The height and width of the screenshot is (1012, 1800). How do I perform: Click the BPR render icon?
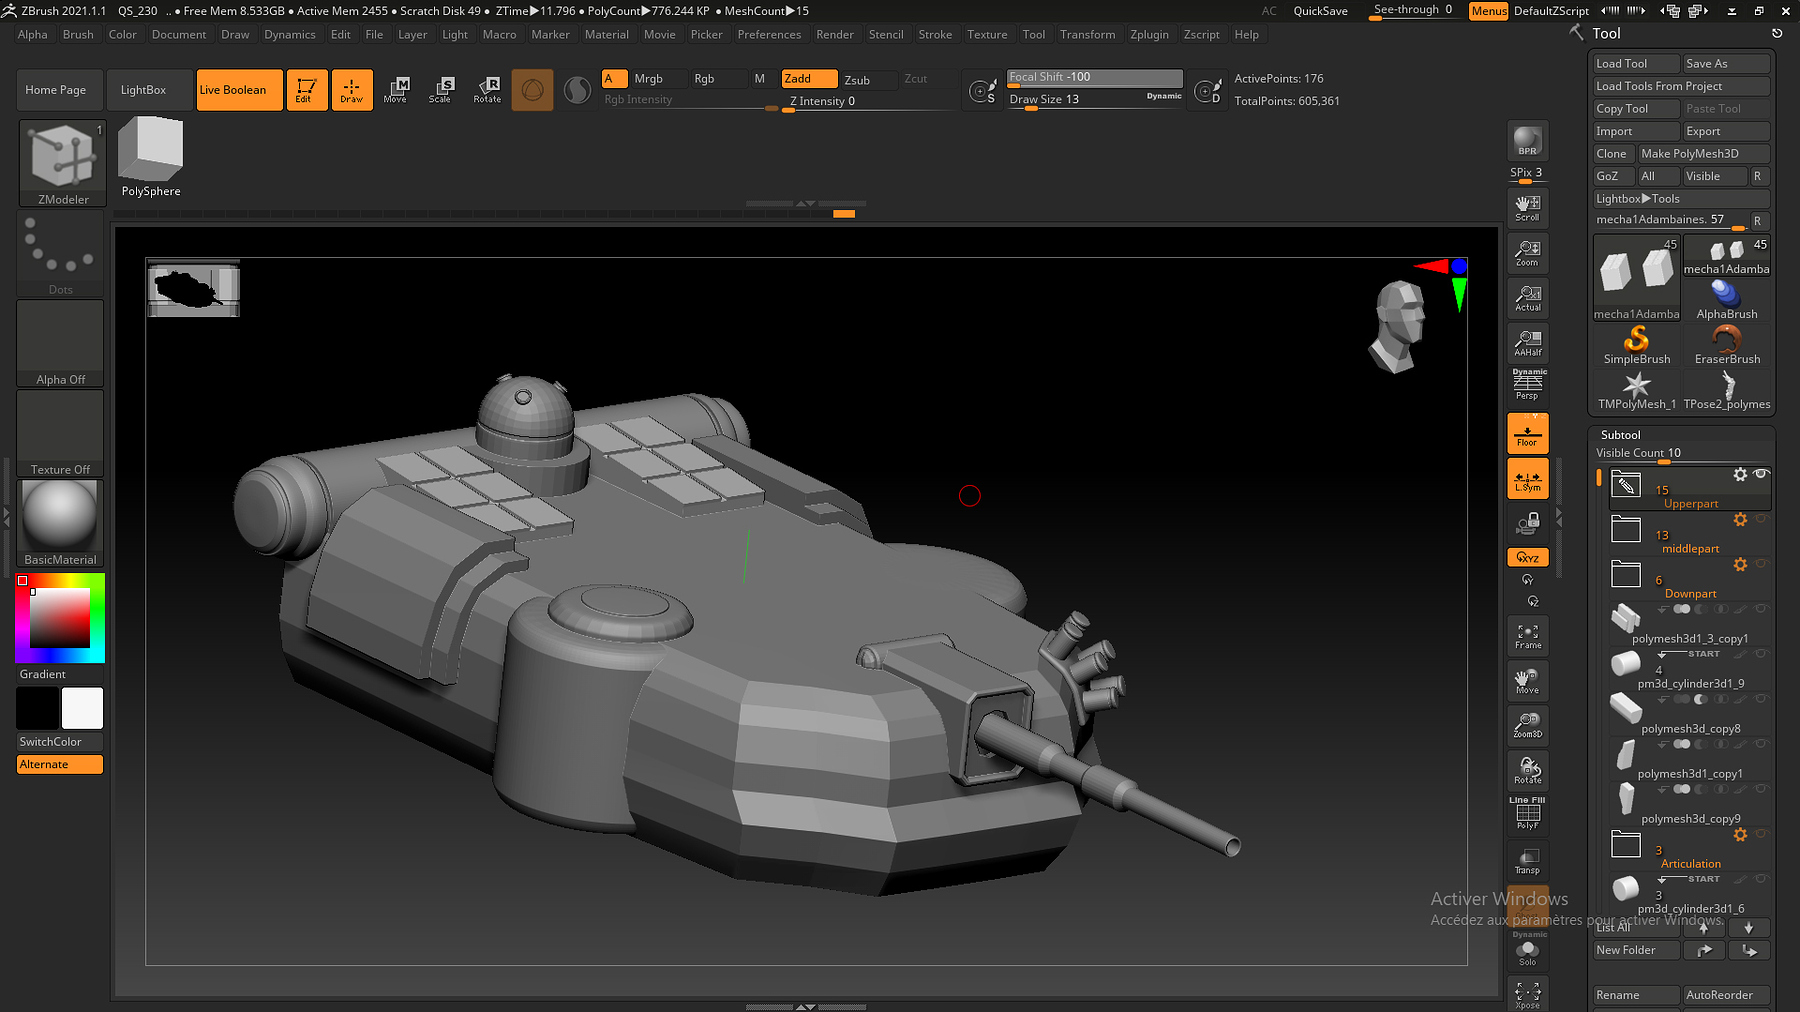(1527, 141)
